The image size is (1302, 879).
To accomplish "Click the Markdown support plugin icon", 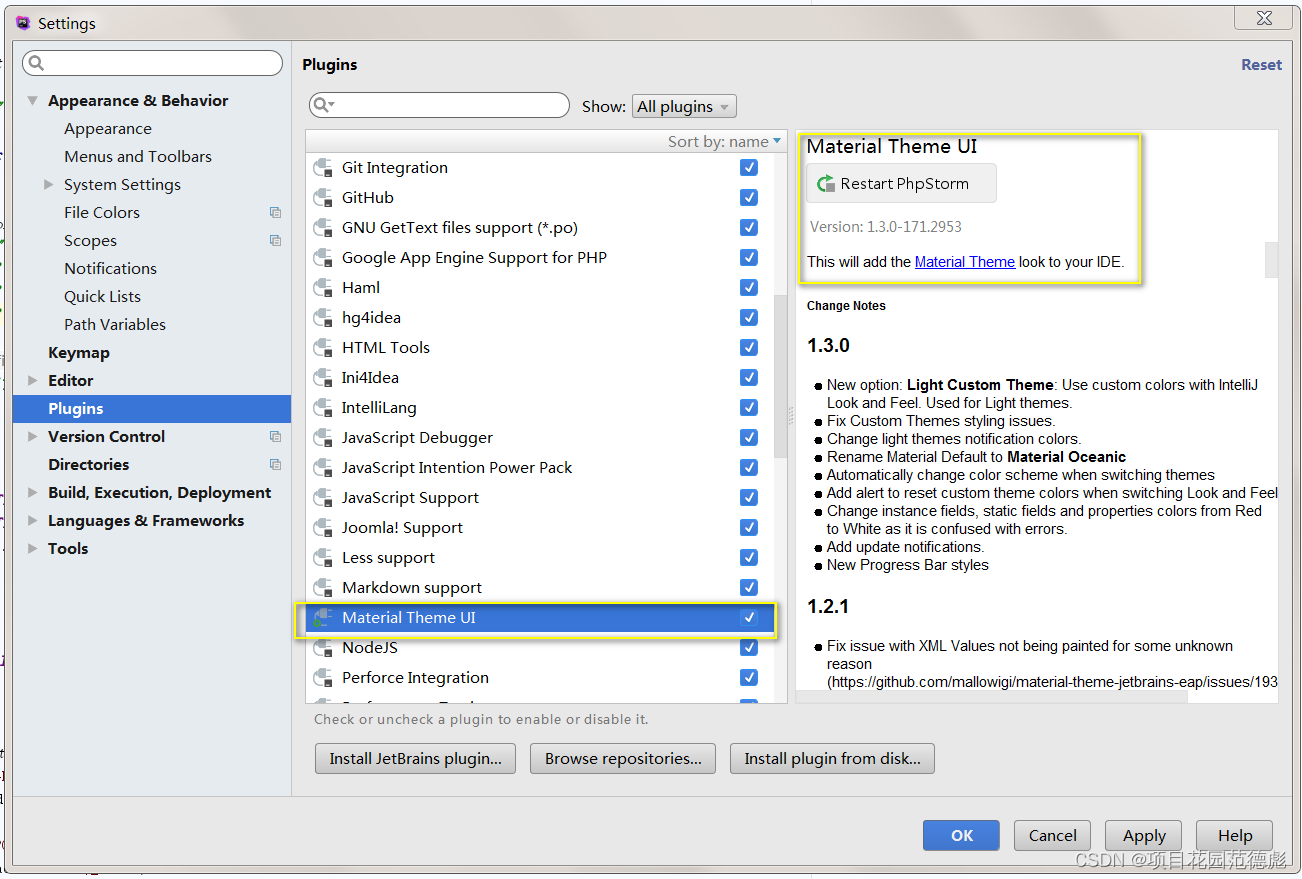I will pos(323,588).
